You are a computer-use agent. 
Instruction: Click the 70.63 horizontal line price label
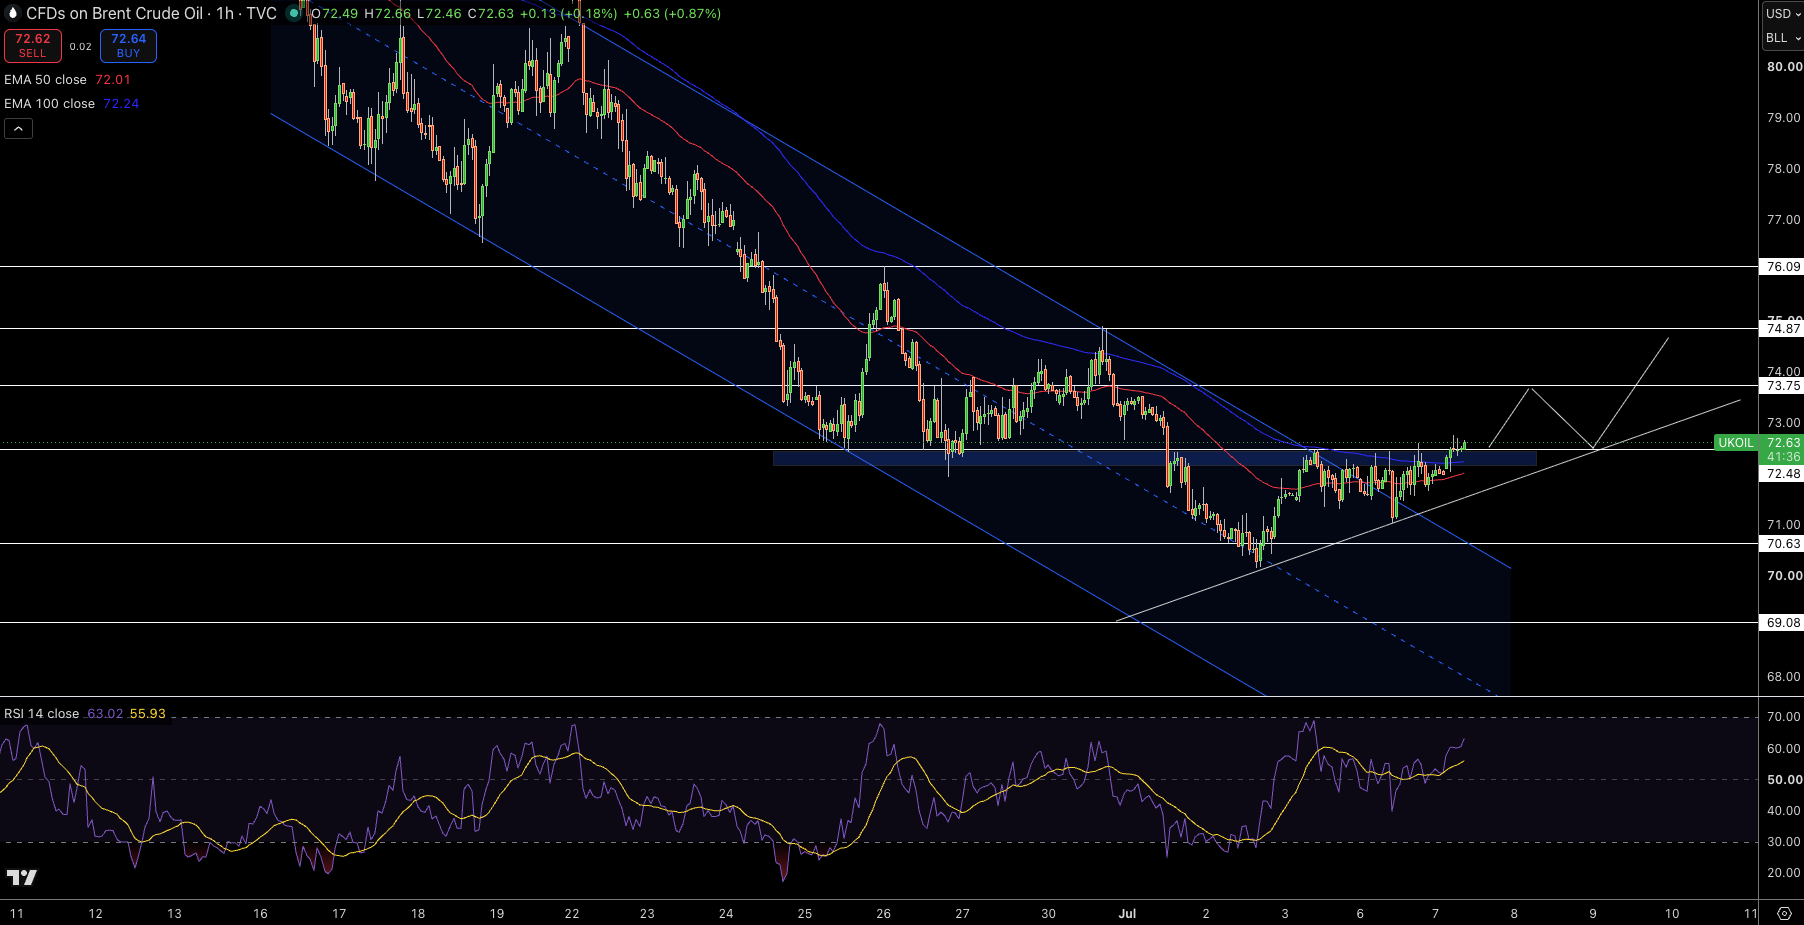(x=1783, y=544)
